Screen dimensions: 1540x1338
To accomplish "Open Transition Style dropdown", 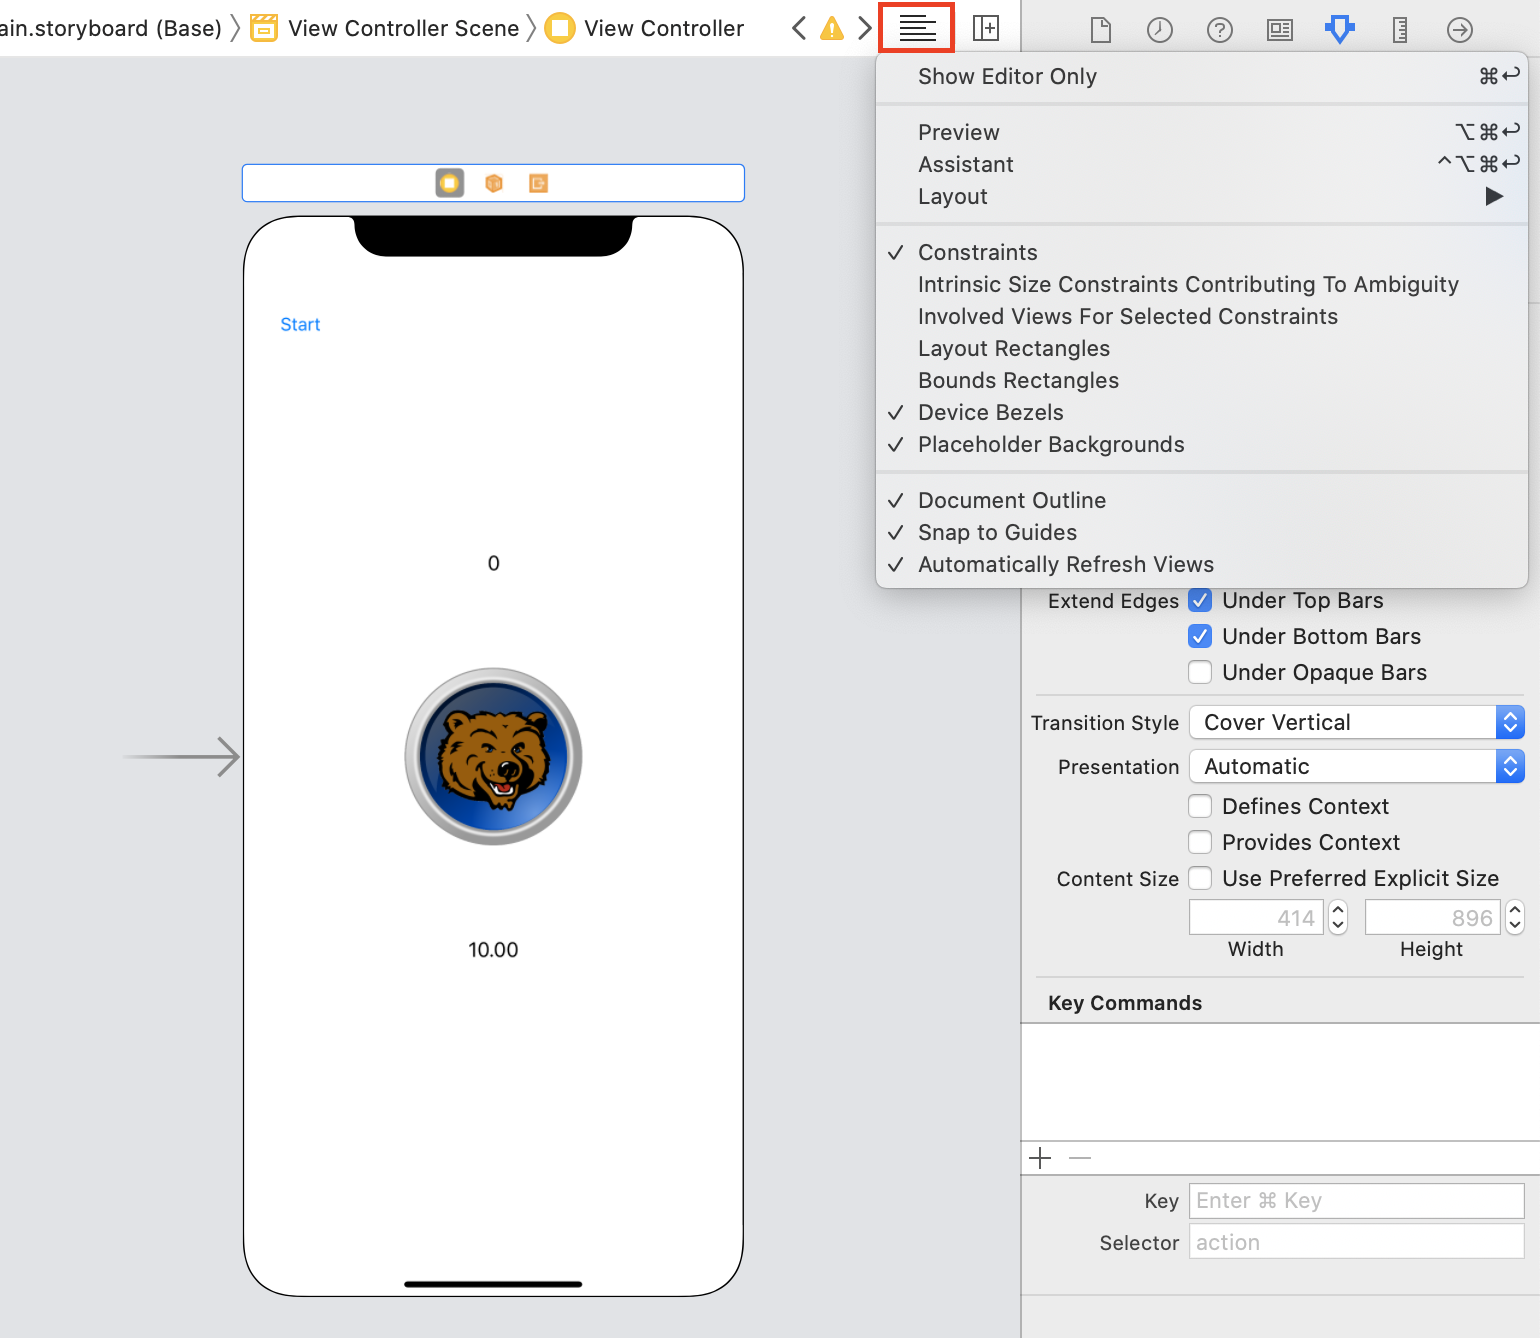I will click(x=1356, y=722).
